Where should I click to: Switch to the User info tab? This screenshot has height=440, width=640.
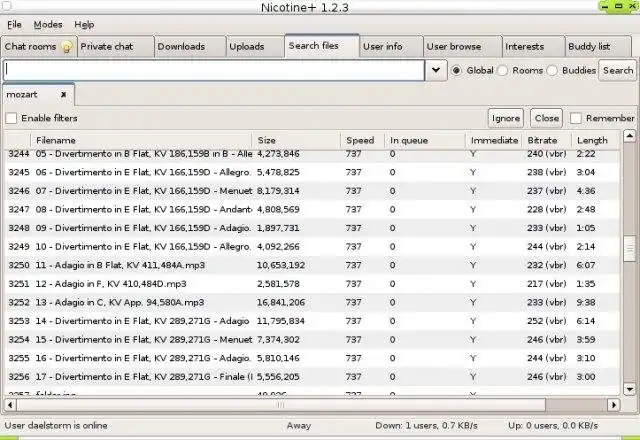pyautogui.click(x=391, y=47)
